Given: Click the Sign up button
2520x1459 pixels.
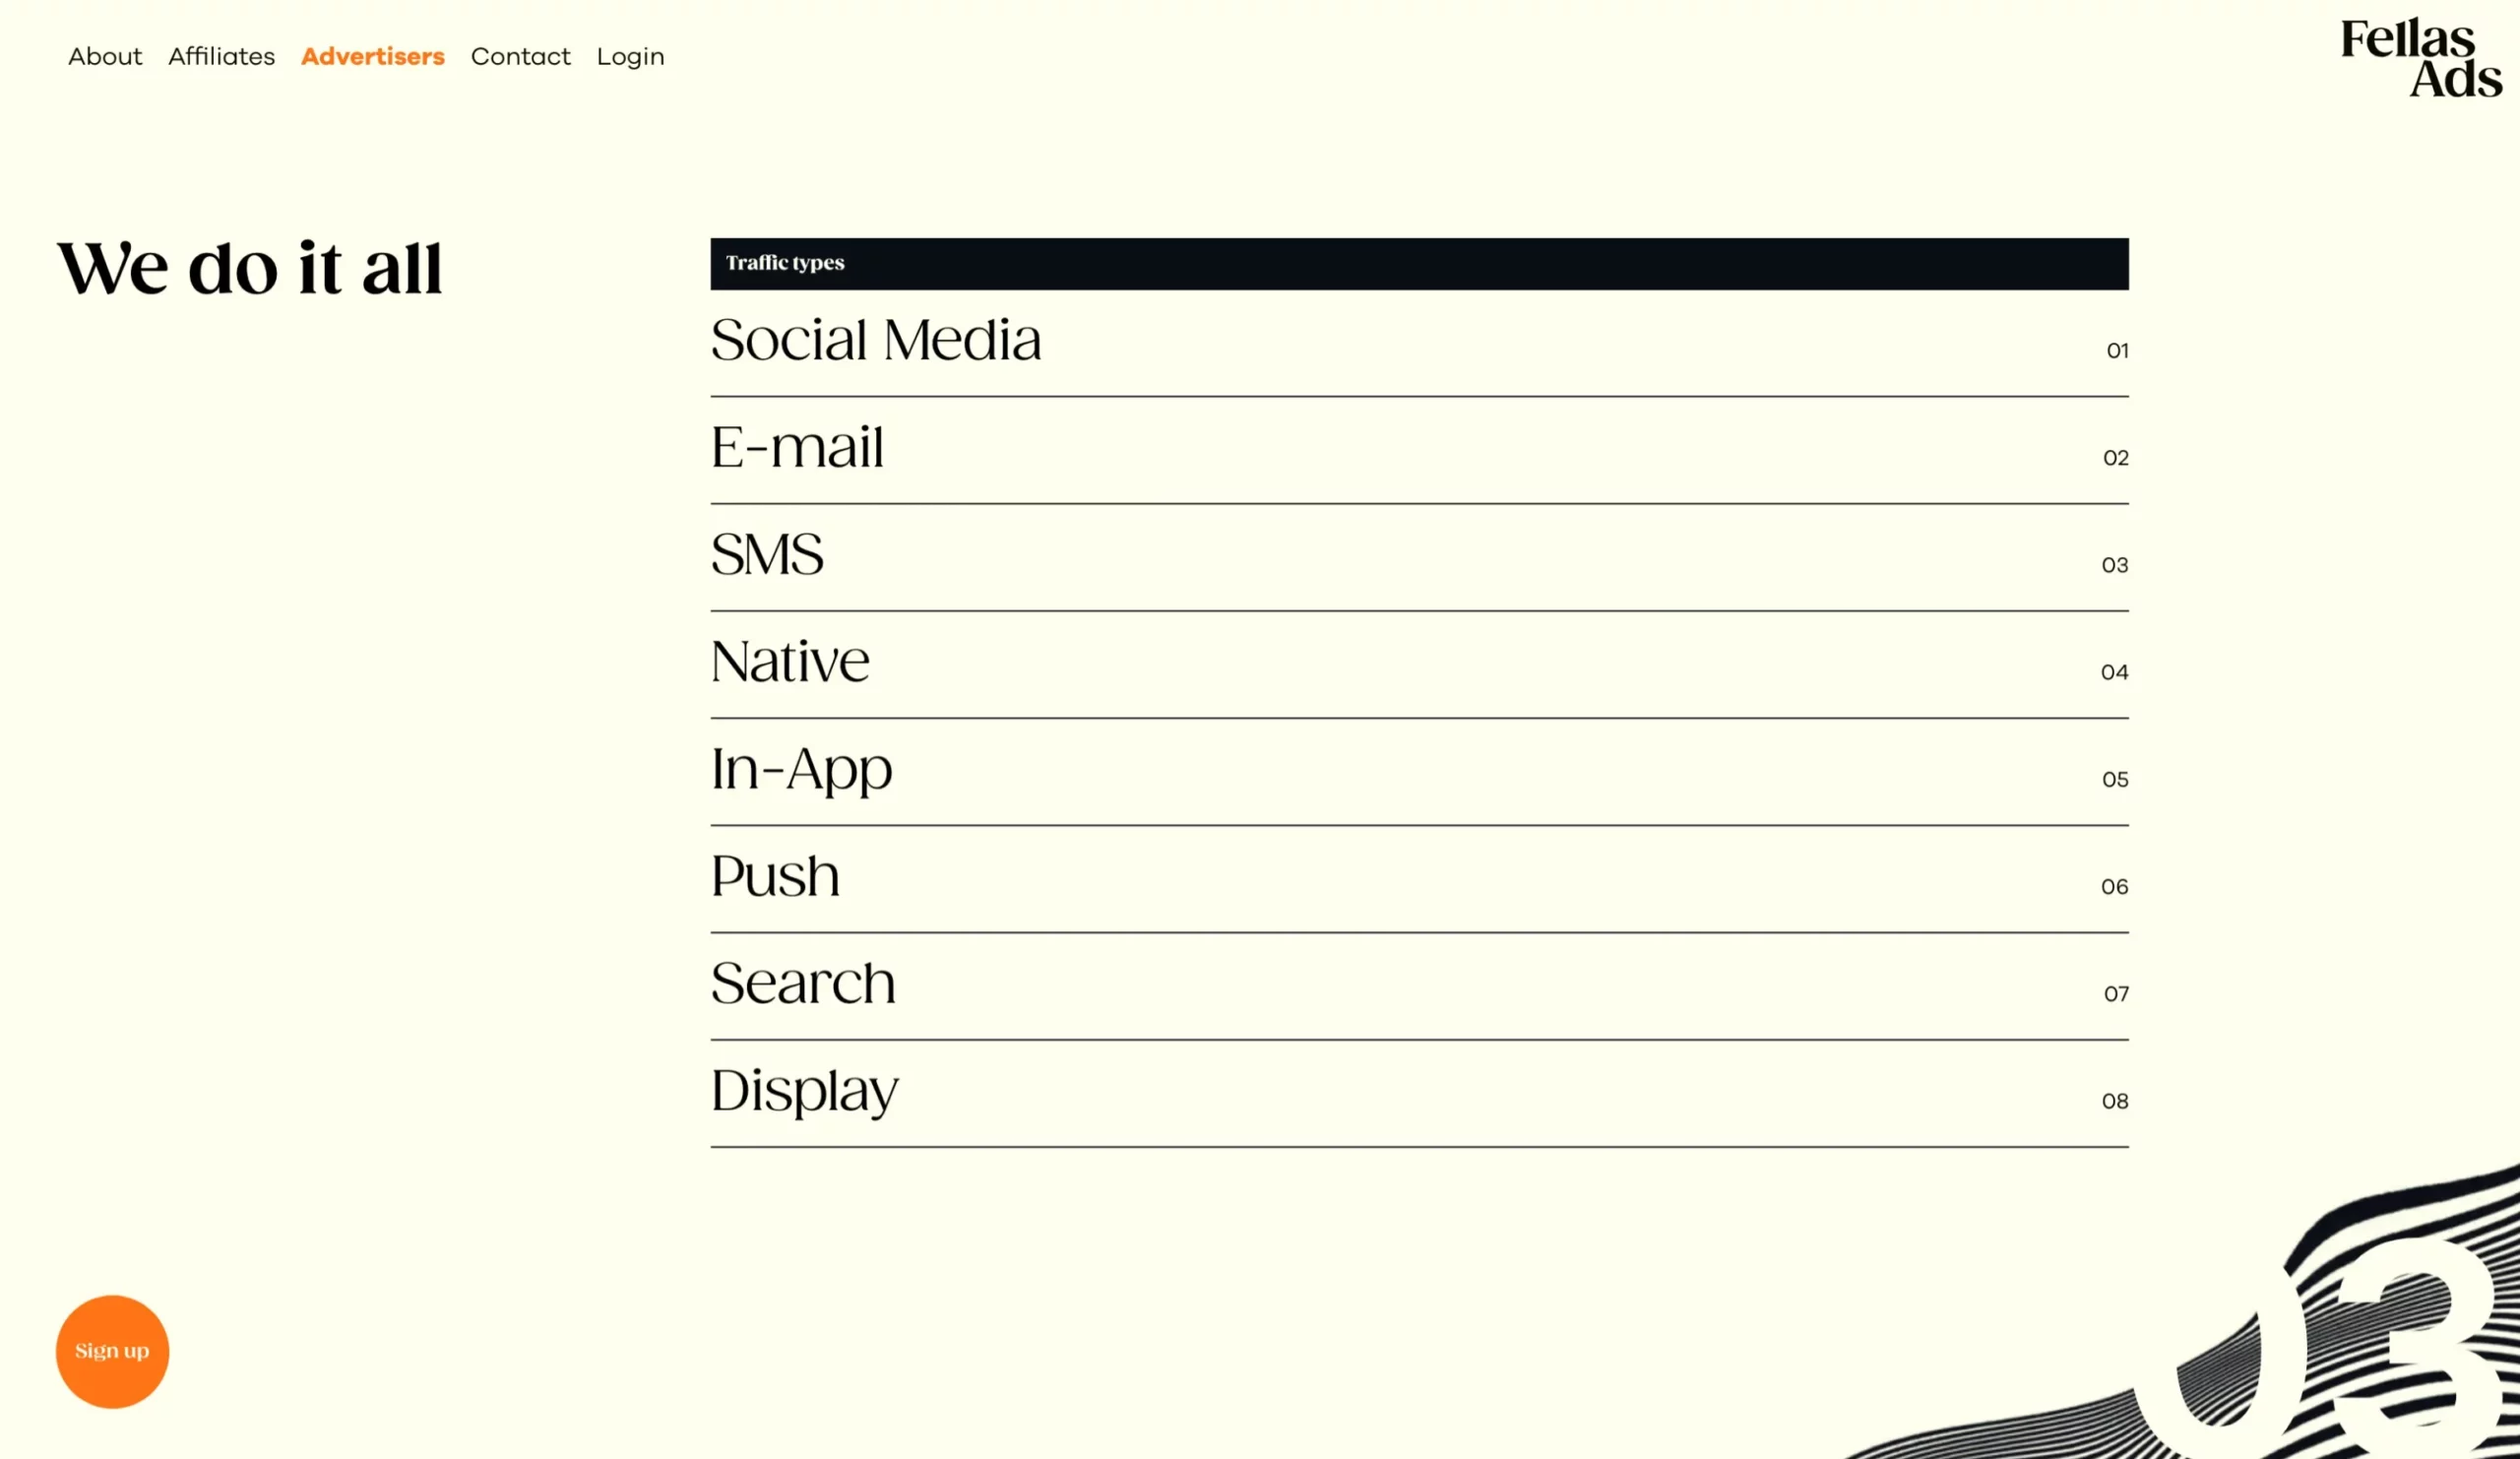Looking at the screenshot, I should click(x=113, y=1352).
